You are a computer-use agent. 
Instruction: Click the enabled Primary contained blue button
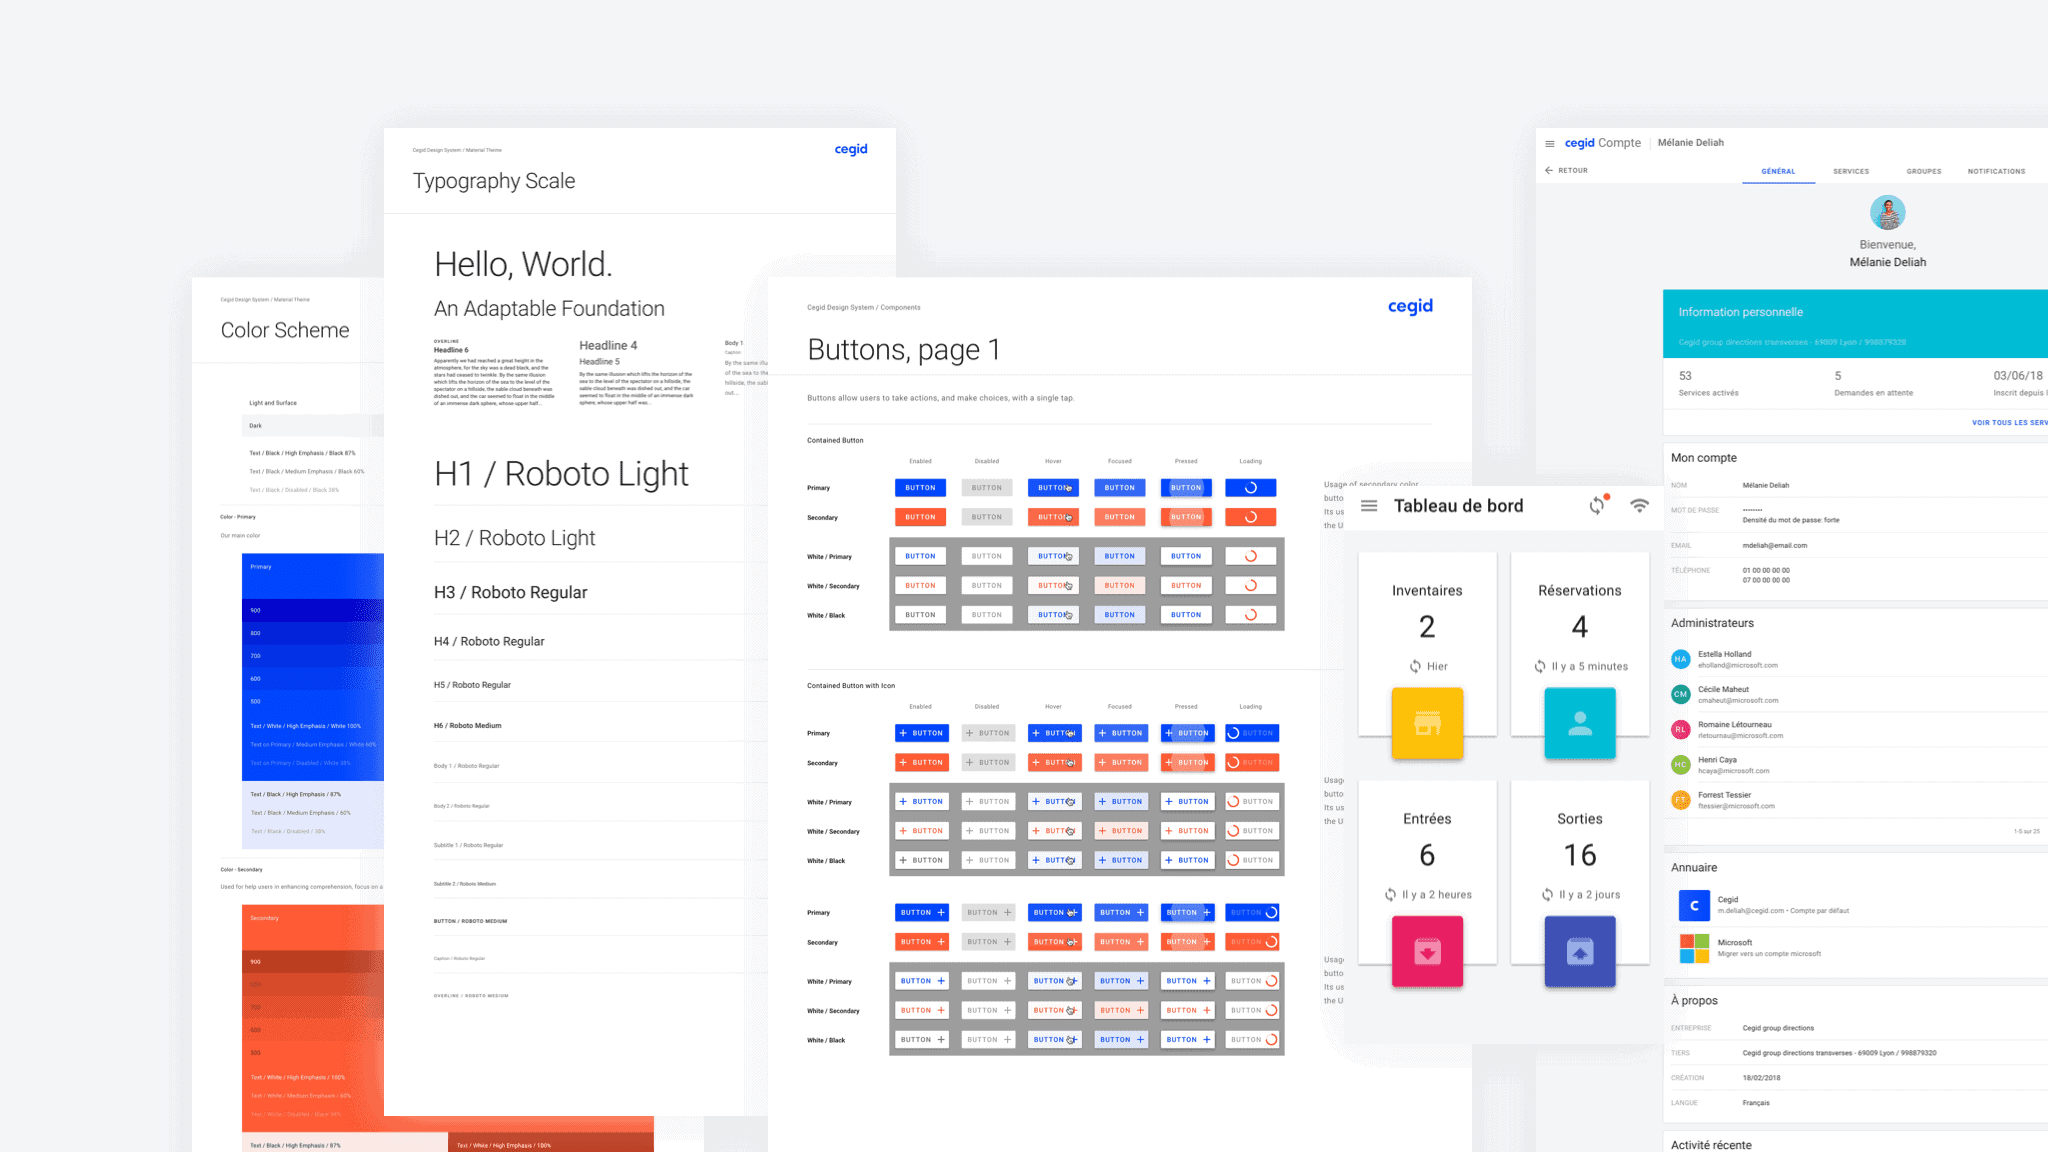tap(920, 488)
